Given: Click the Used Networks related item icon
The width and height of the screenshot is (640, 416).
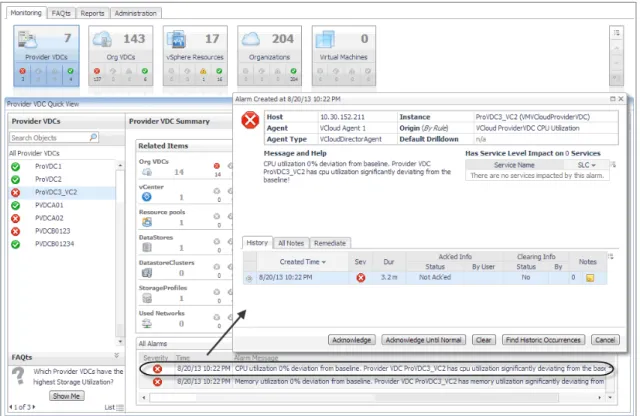Looking at the screenshot, I should click(x=147, y=323).
